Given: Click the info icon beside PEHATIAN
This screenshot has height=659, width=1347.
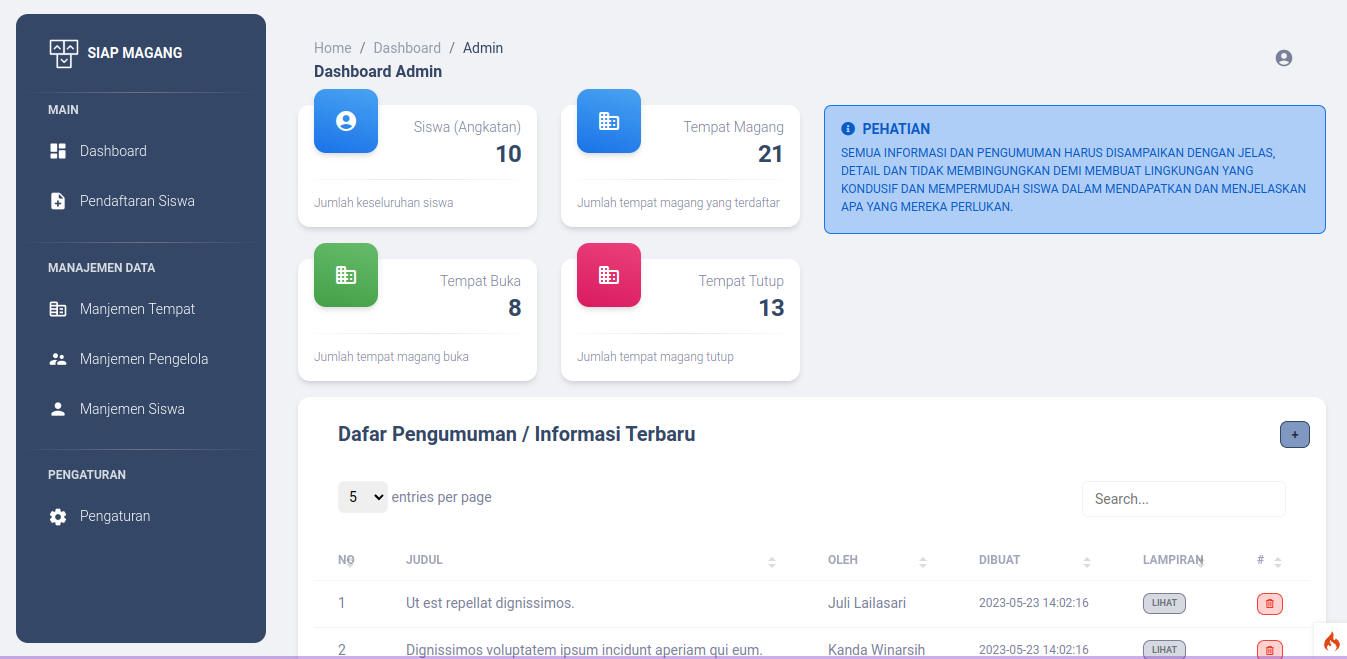Looking at the screenshot, I should tap(848, 129).
